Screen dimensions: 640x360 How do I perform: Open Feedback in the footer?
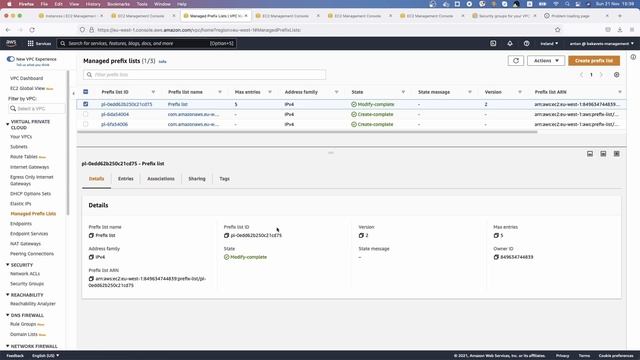15,356
